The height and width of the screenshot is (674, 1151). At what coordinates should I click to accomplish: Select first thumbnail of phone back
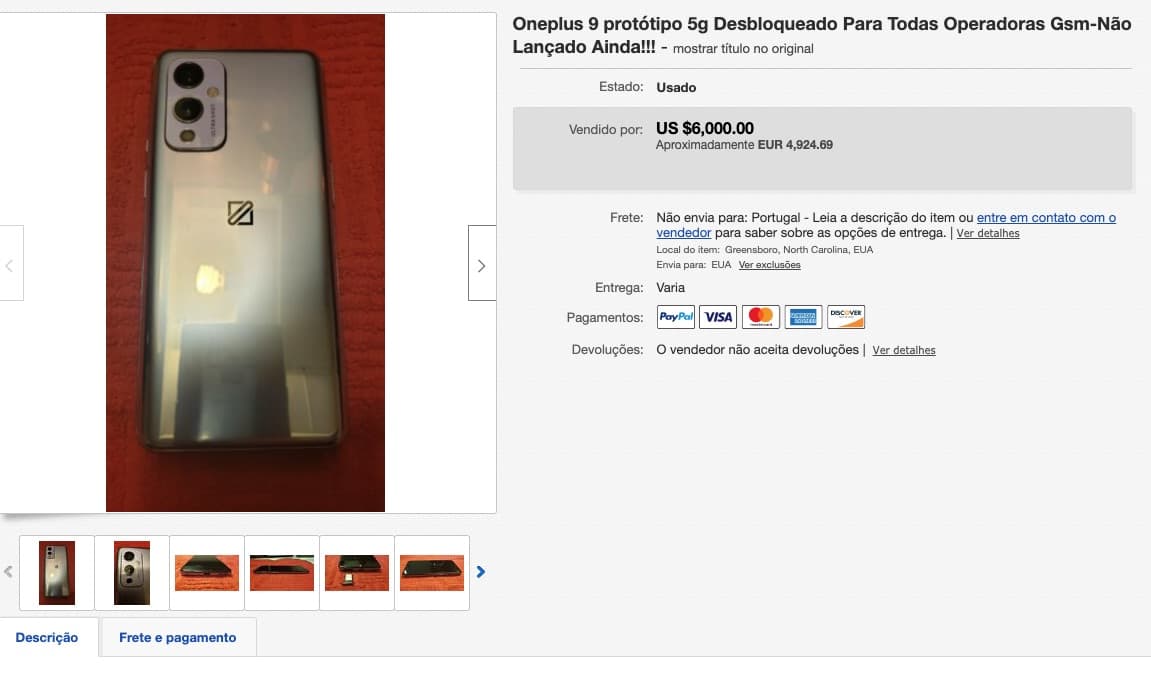(x=57, y=573)
